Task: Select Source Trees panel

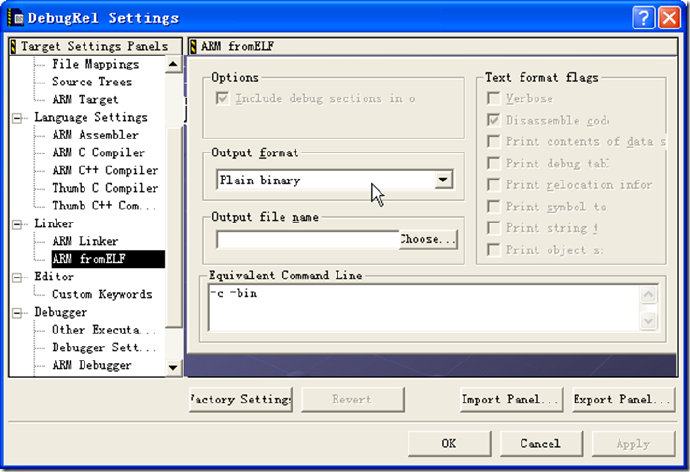Action: click(92, 82)
